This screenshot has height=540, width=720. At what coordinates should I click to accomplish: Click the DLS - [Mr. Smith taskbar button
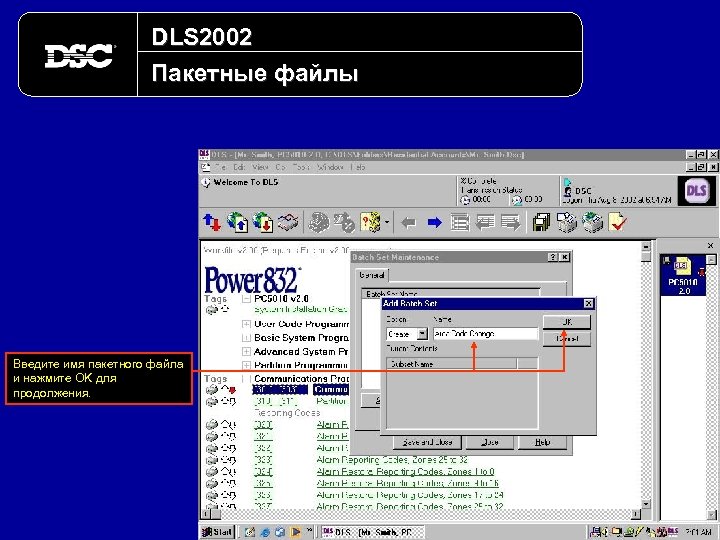[x=372, y=532]
